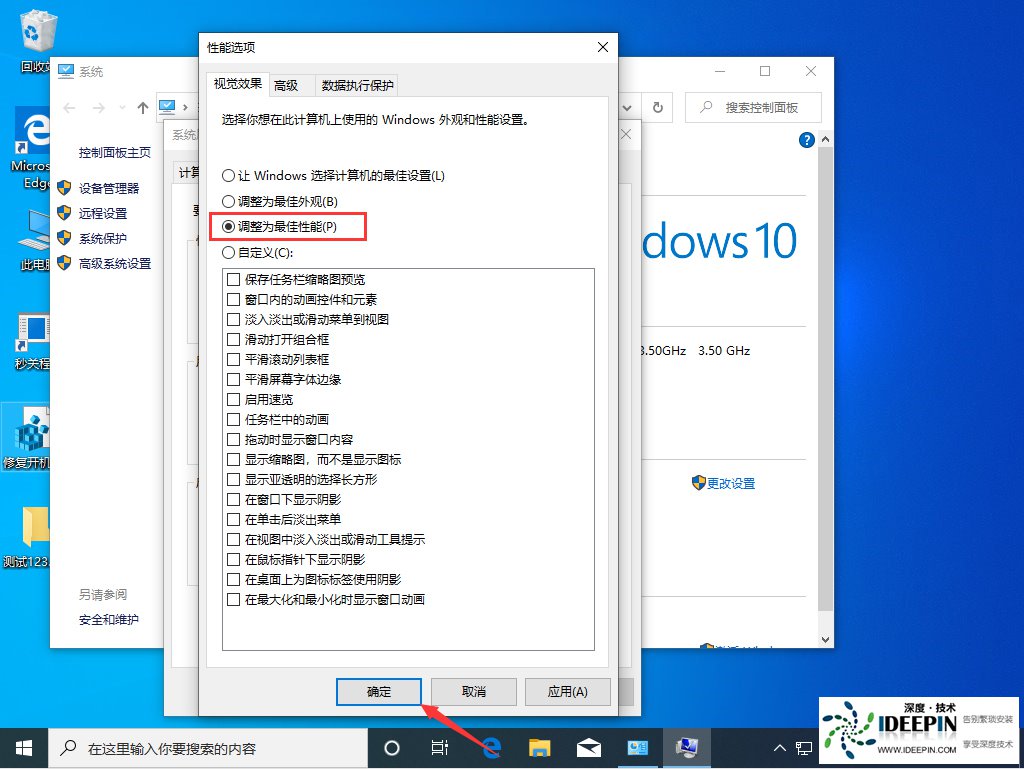Open the 系统保护 link
Image resolution: width=1024 pixels, height=769 pixels.
103,238
